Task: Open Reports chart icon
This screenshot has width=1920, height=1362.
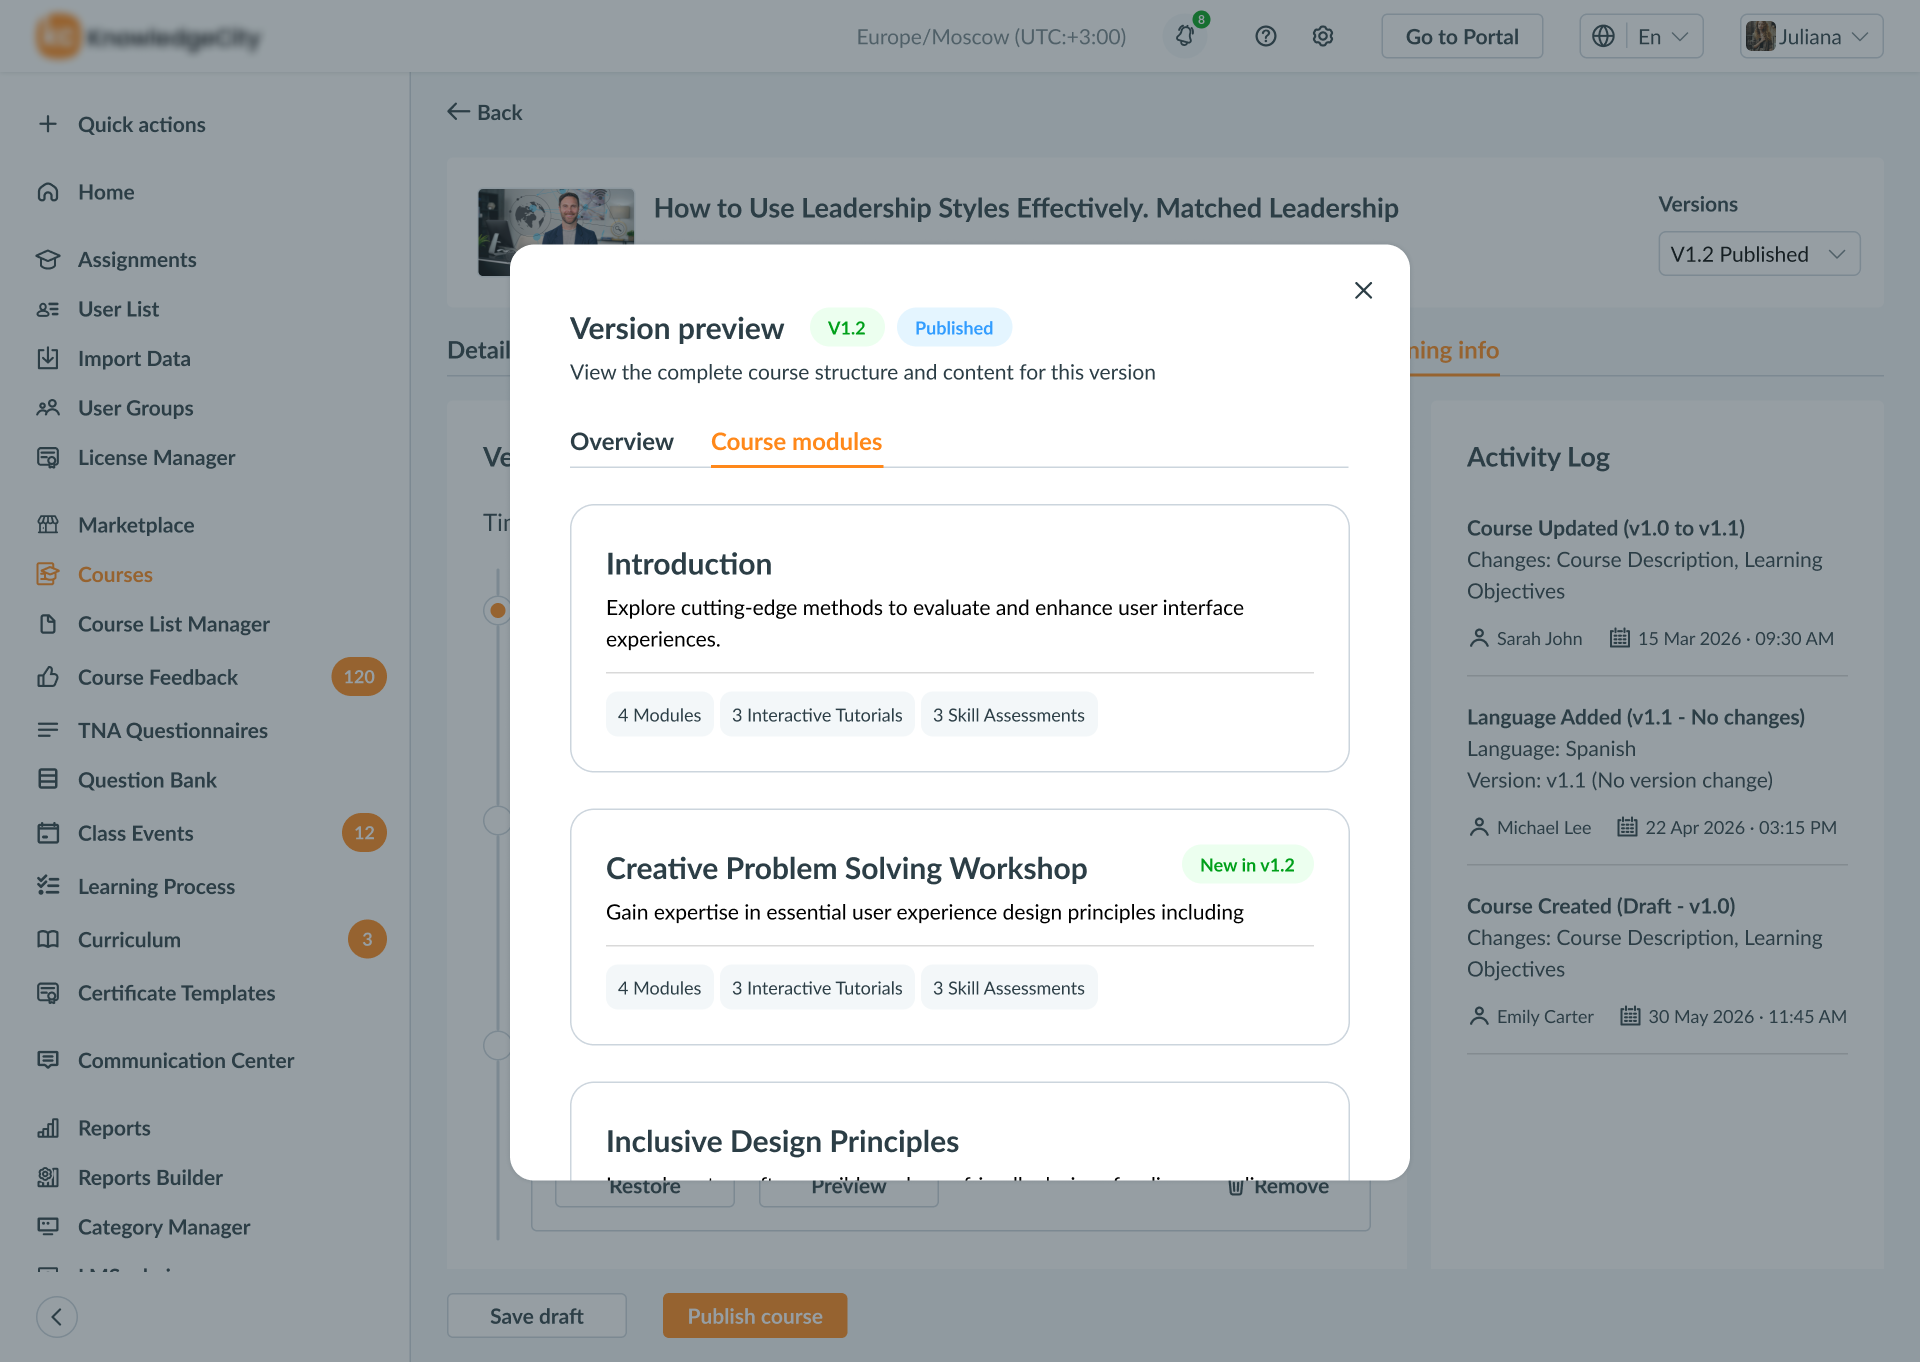Action: click(47, 1128)
